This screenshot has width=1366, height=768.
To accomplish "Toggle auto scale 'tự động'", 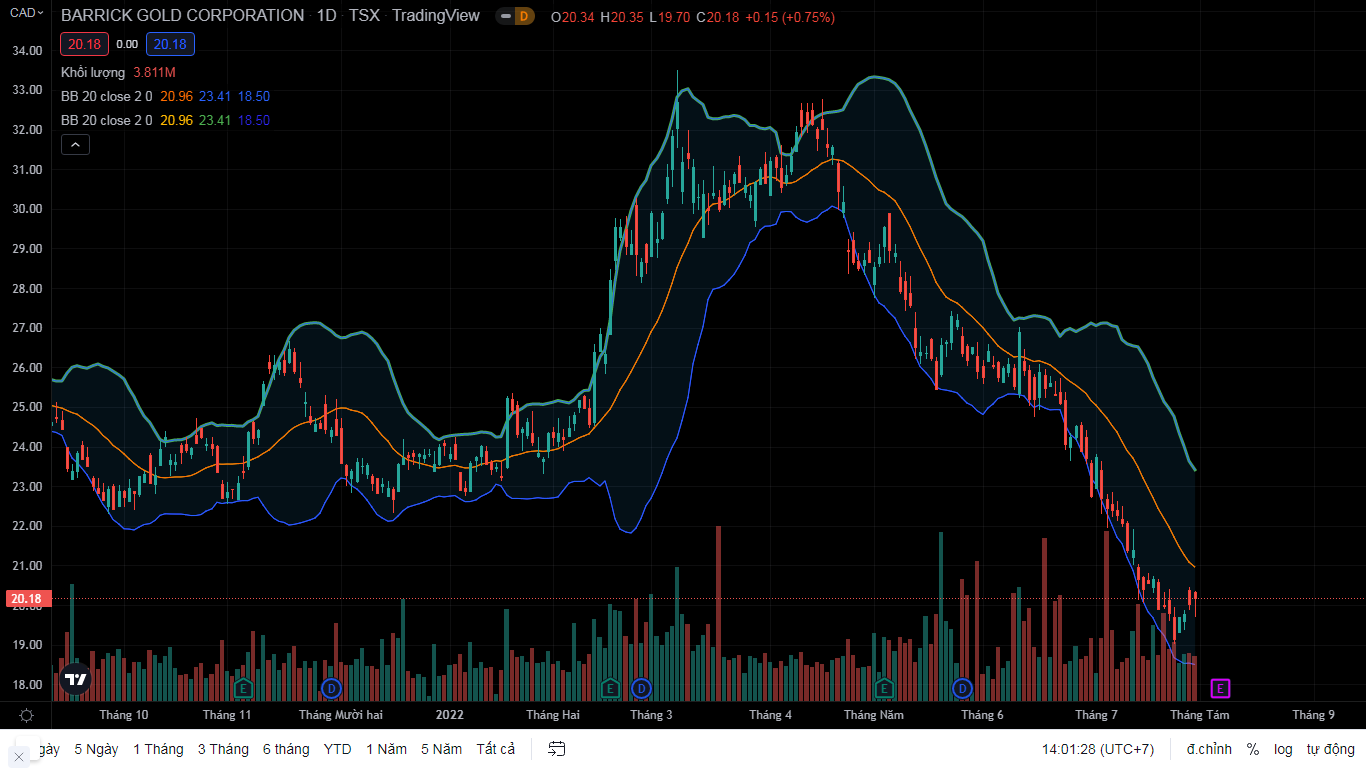I will tap(1330, 749).
